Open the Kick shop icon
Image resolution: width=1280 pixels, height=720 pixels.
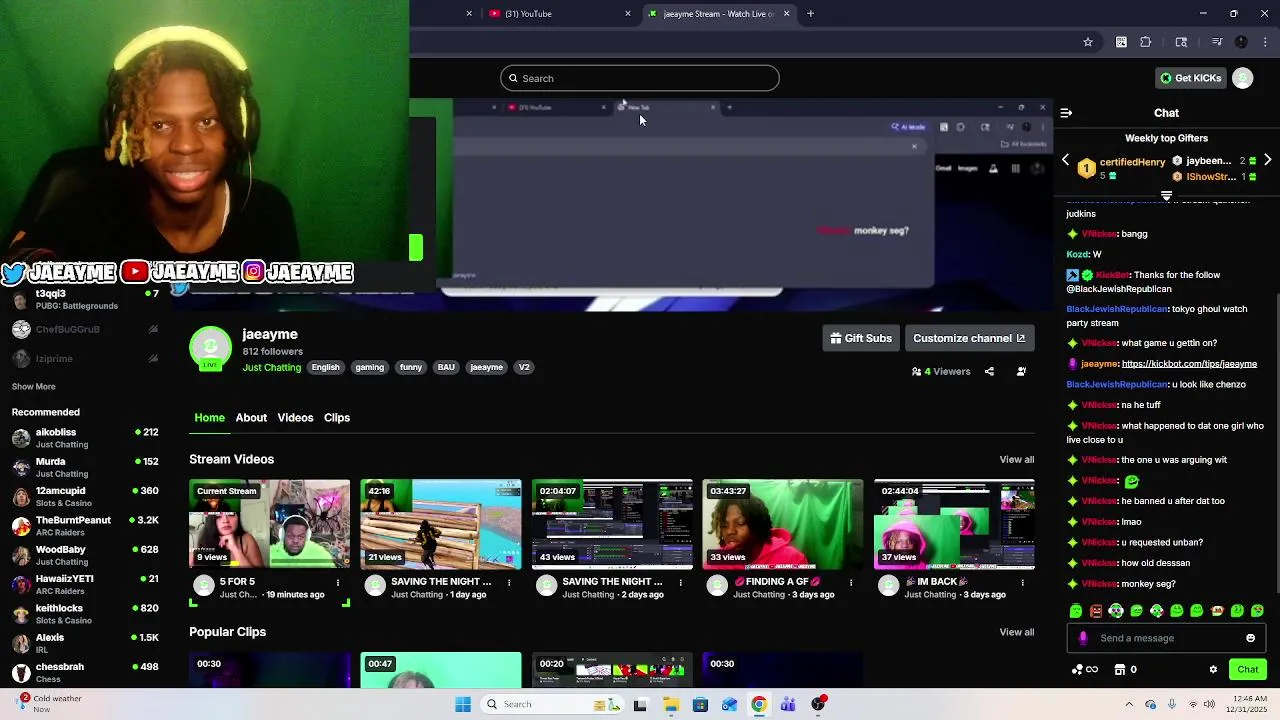click(1120, 670)
